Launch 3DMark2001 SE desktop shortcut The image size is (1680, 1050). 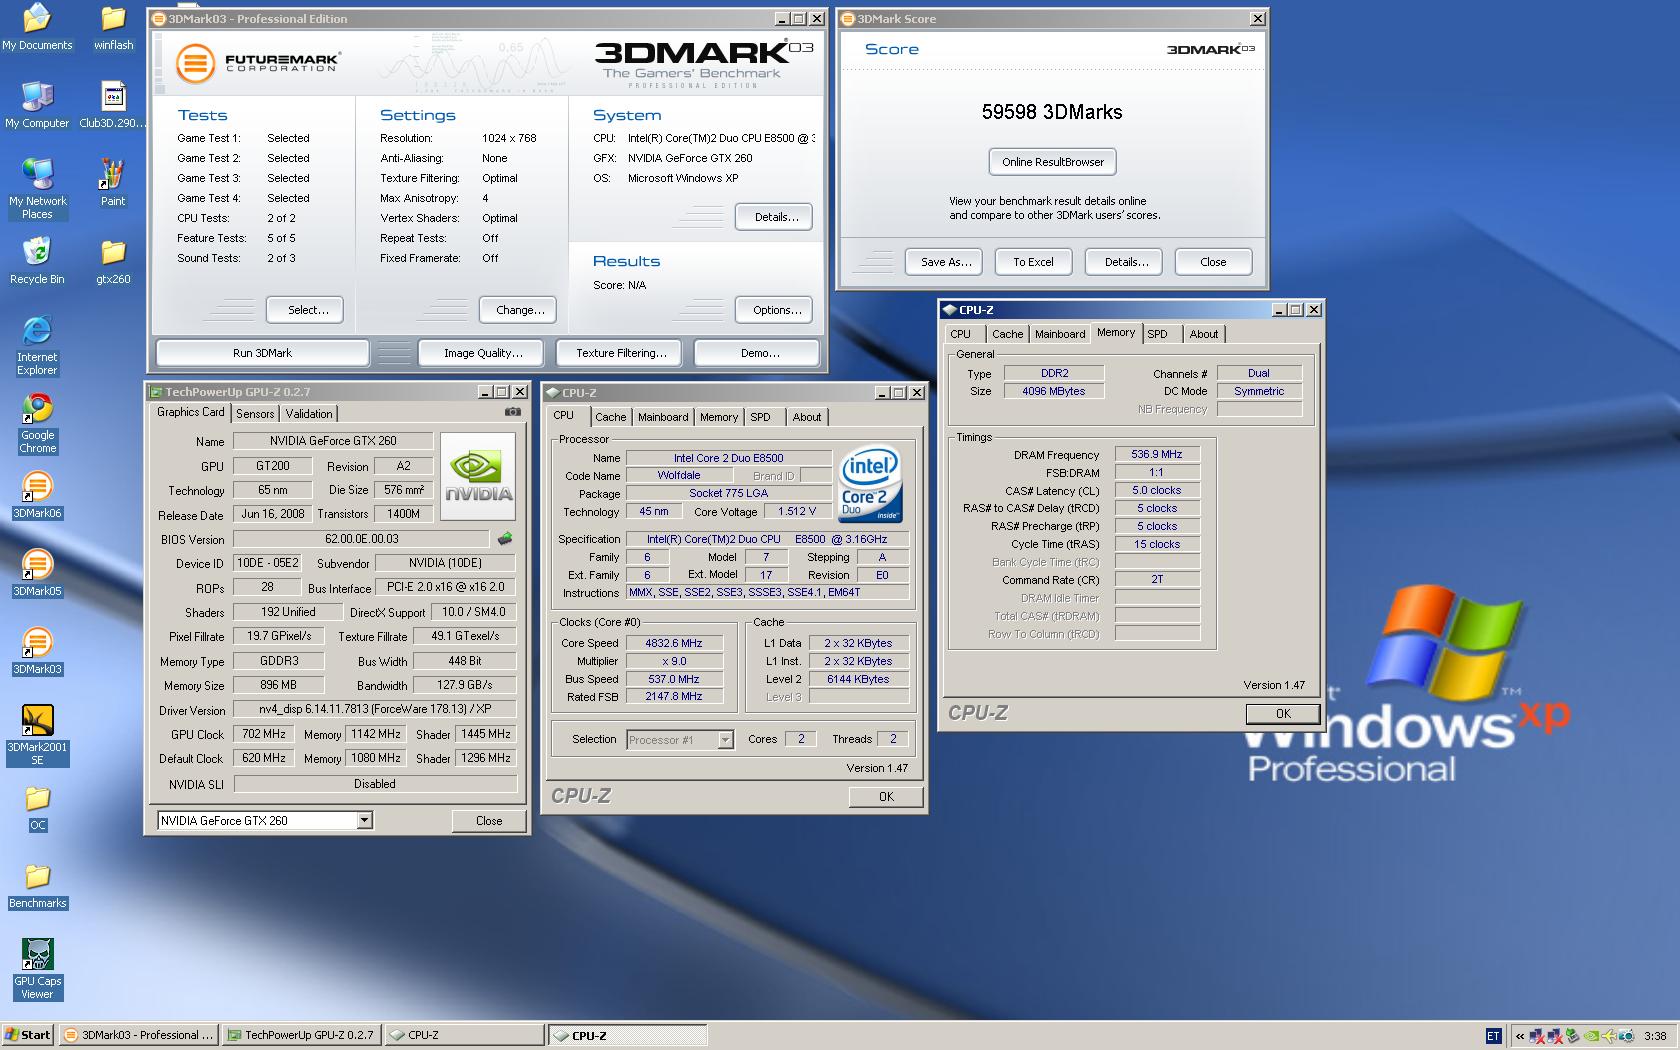pos(37,735)
